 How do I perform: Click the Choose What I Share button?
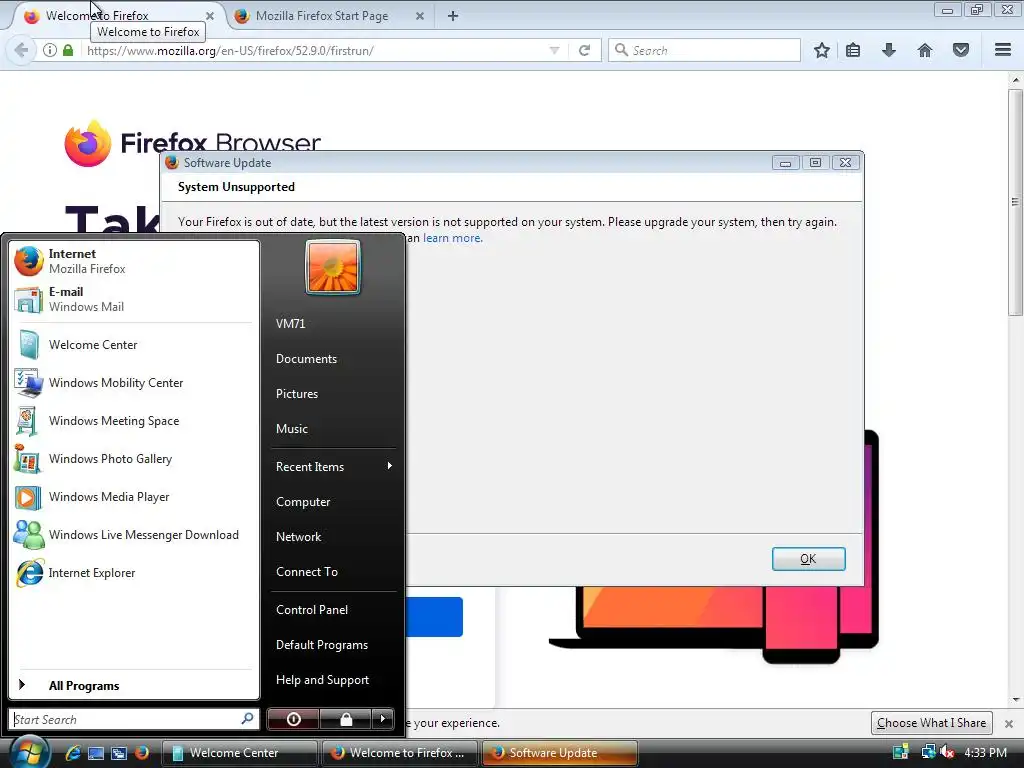point(931,723)
